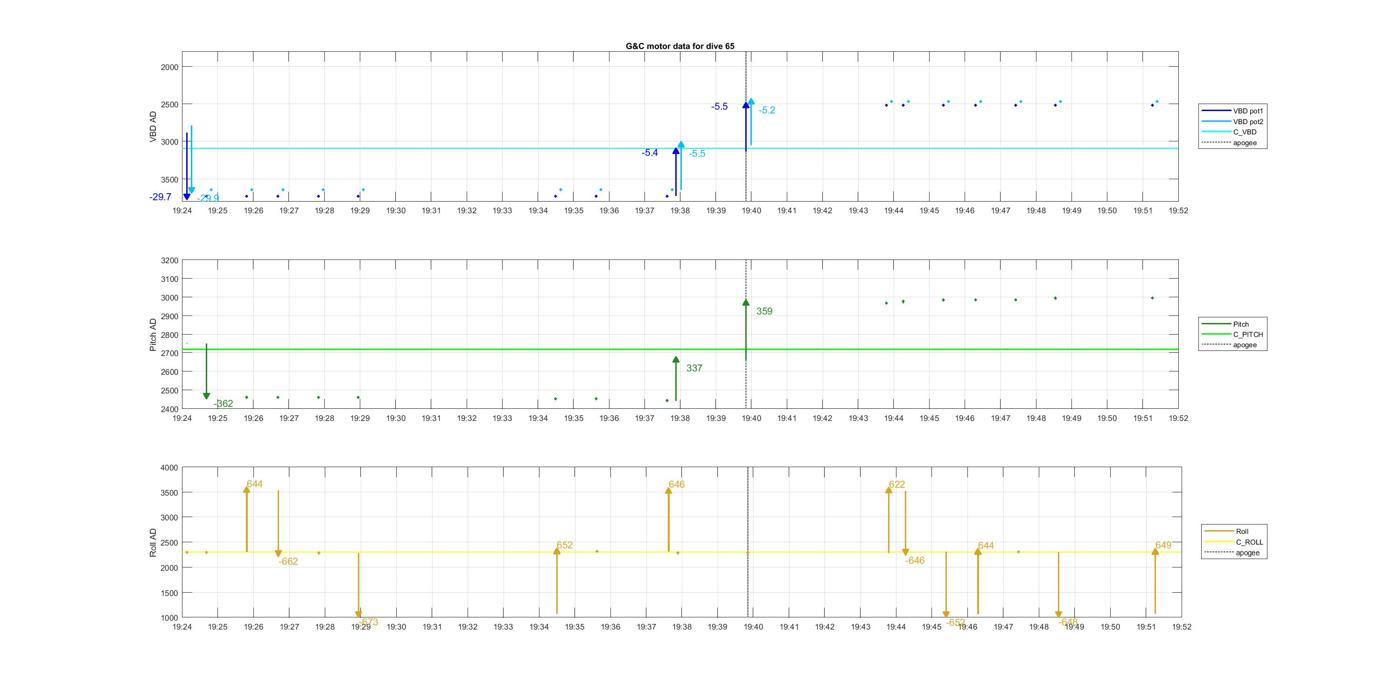Click the downward pitch arrowhead near -362
The width and height of the screenshot is (1400, 693).
[207, 396]
